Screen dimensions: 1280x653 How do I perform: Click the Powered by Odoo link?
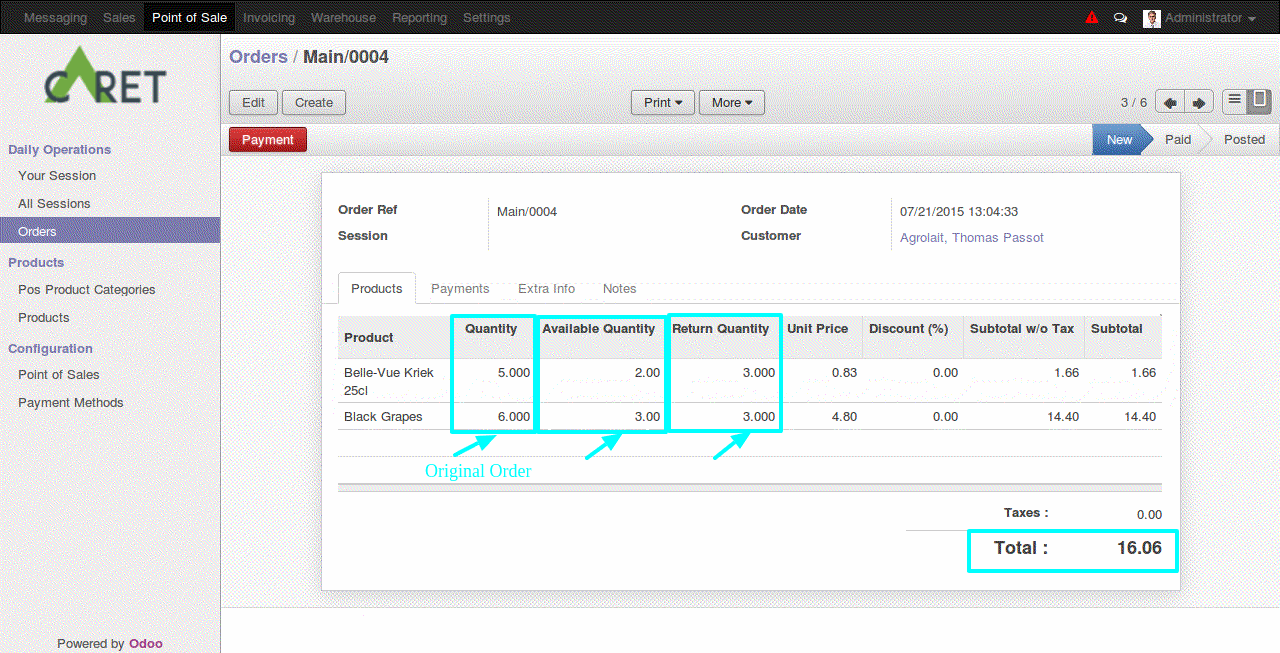(146, 643)
